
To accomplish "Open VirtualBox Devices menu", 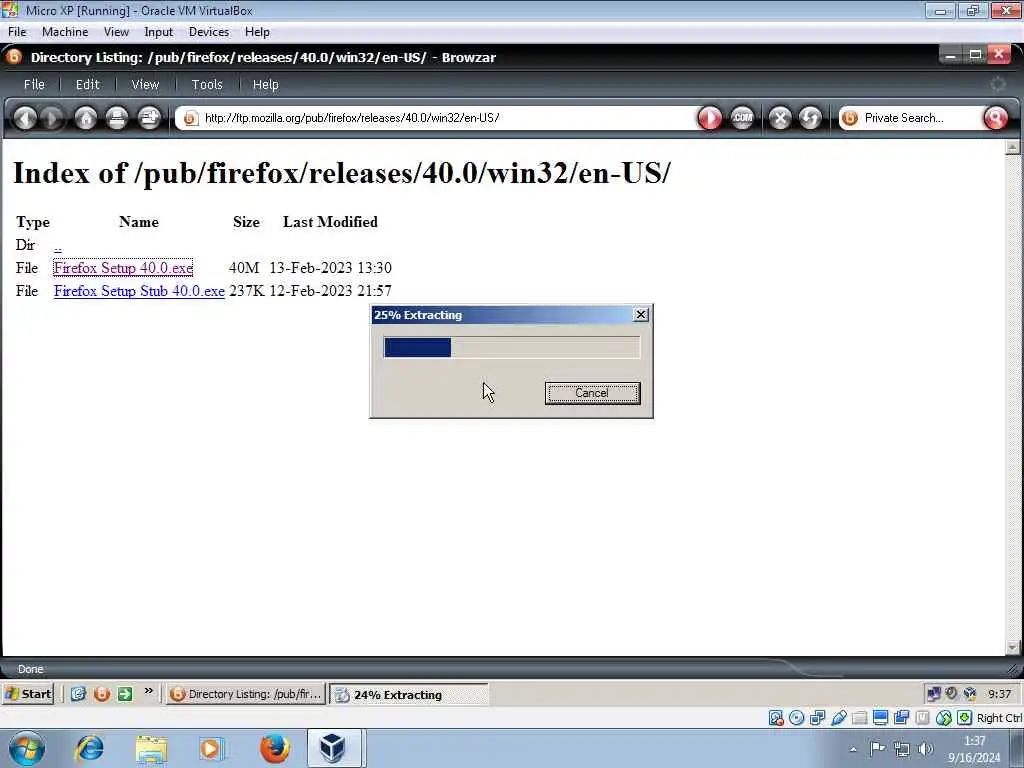I will click(208, 32).
